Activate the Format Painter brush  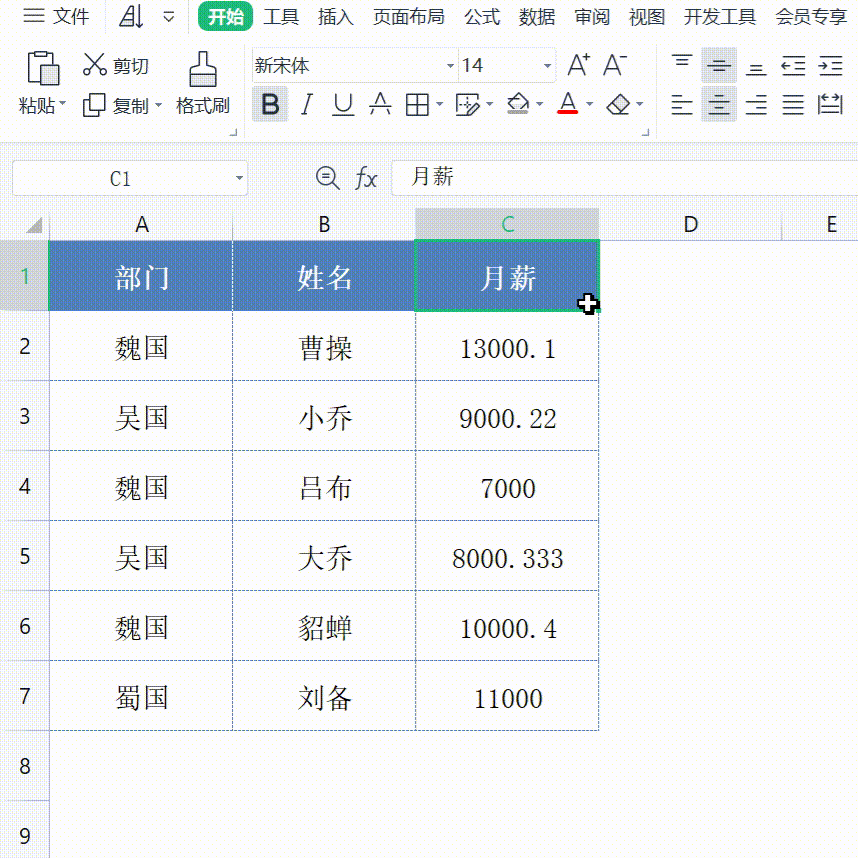(203, 69)
